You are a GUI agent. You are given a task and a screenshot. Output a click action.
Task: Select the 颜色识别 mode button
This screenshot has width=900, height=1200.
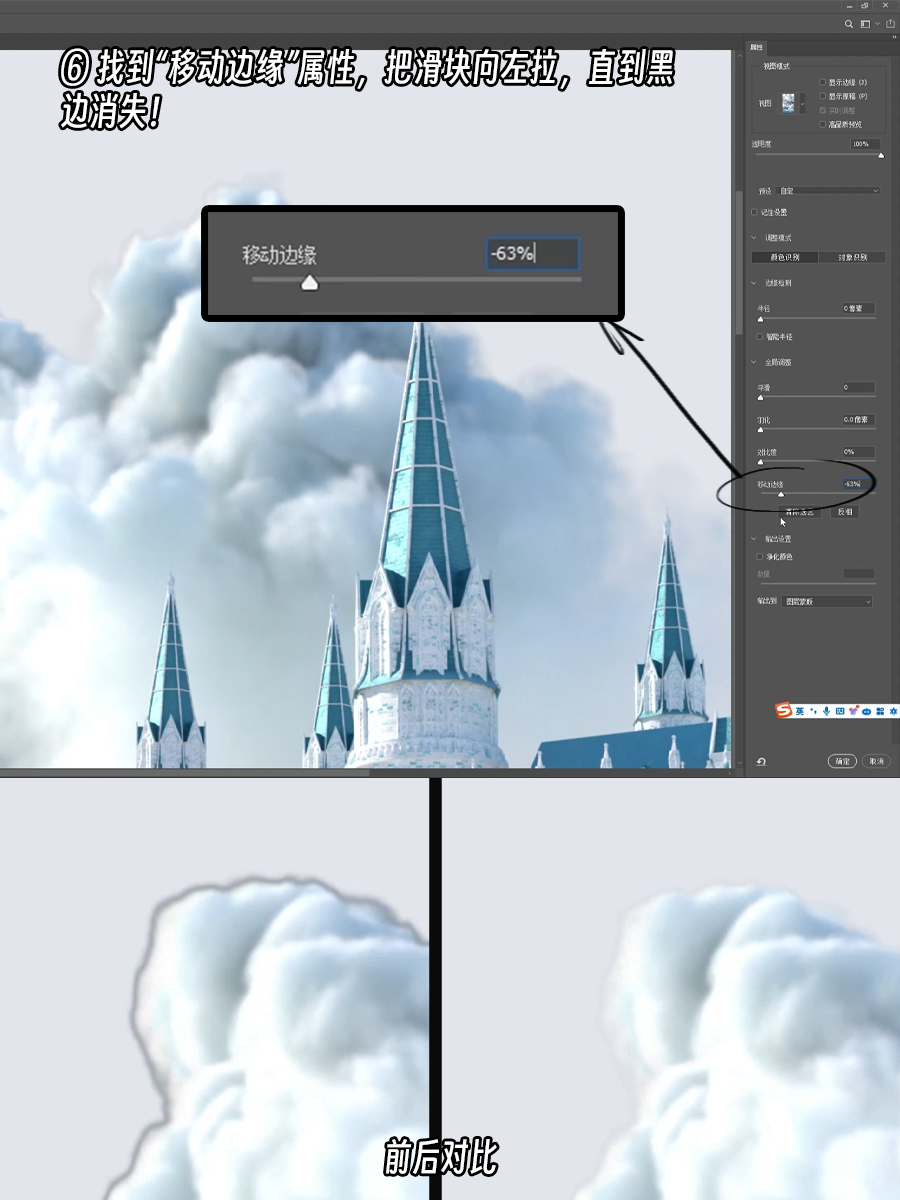pyautogui.click(x=785, y=257)
